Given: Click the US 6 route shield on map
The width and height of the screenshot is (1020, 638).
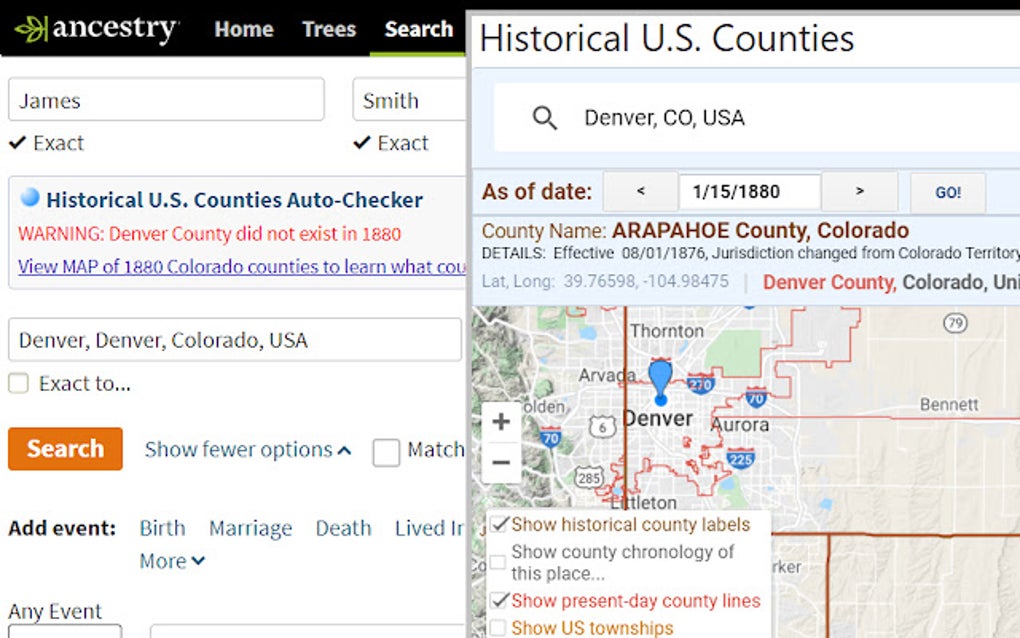Looking at the screenshot, I should [x=602, y=427].
